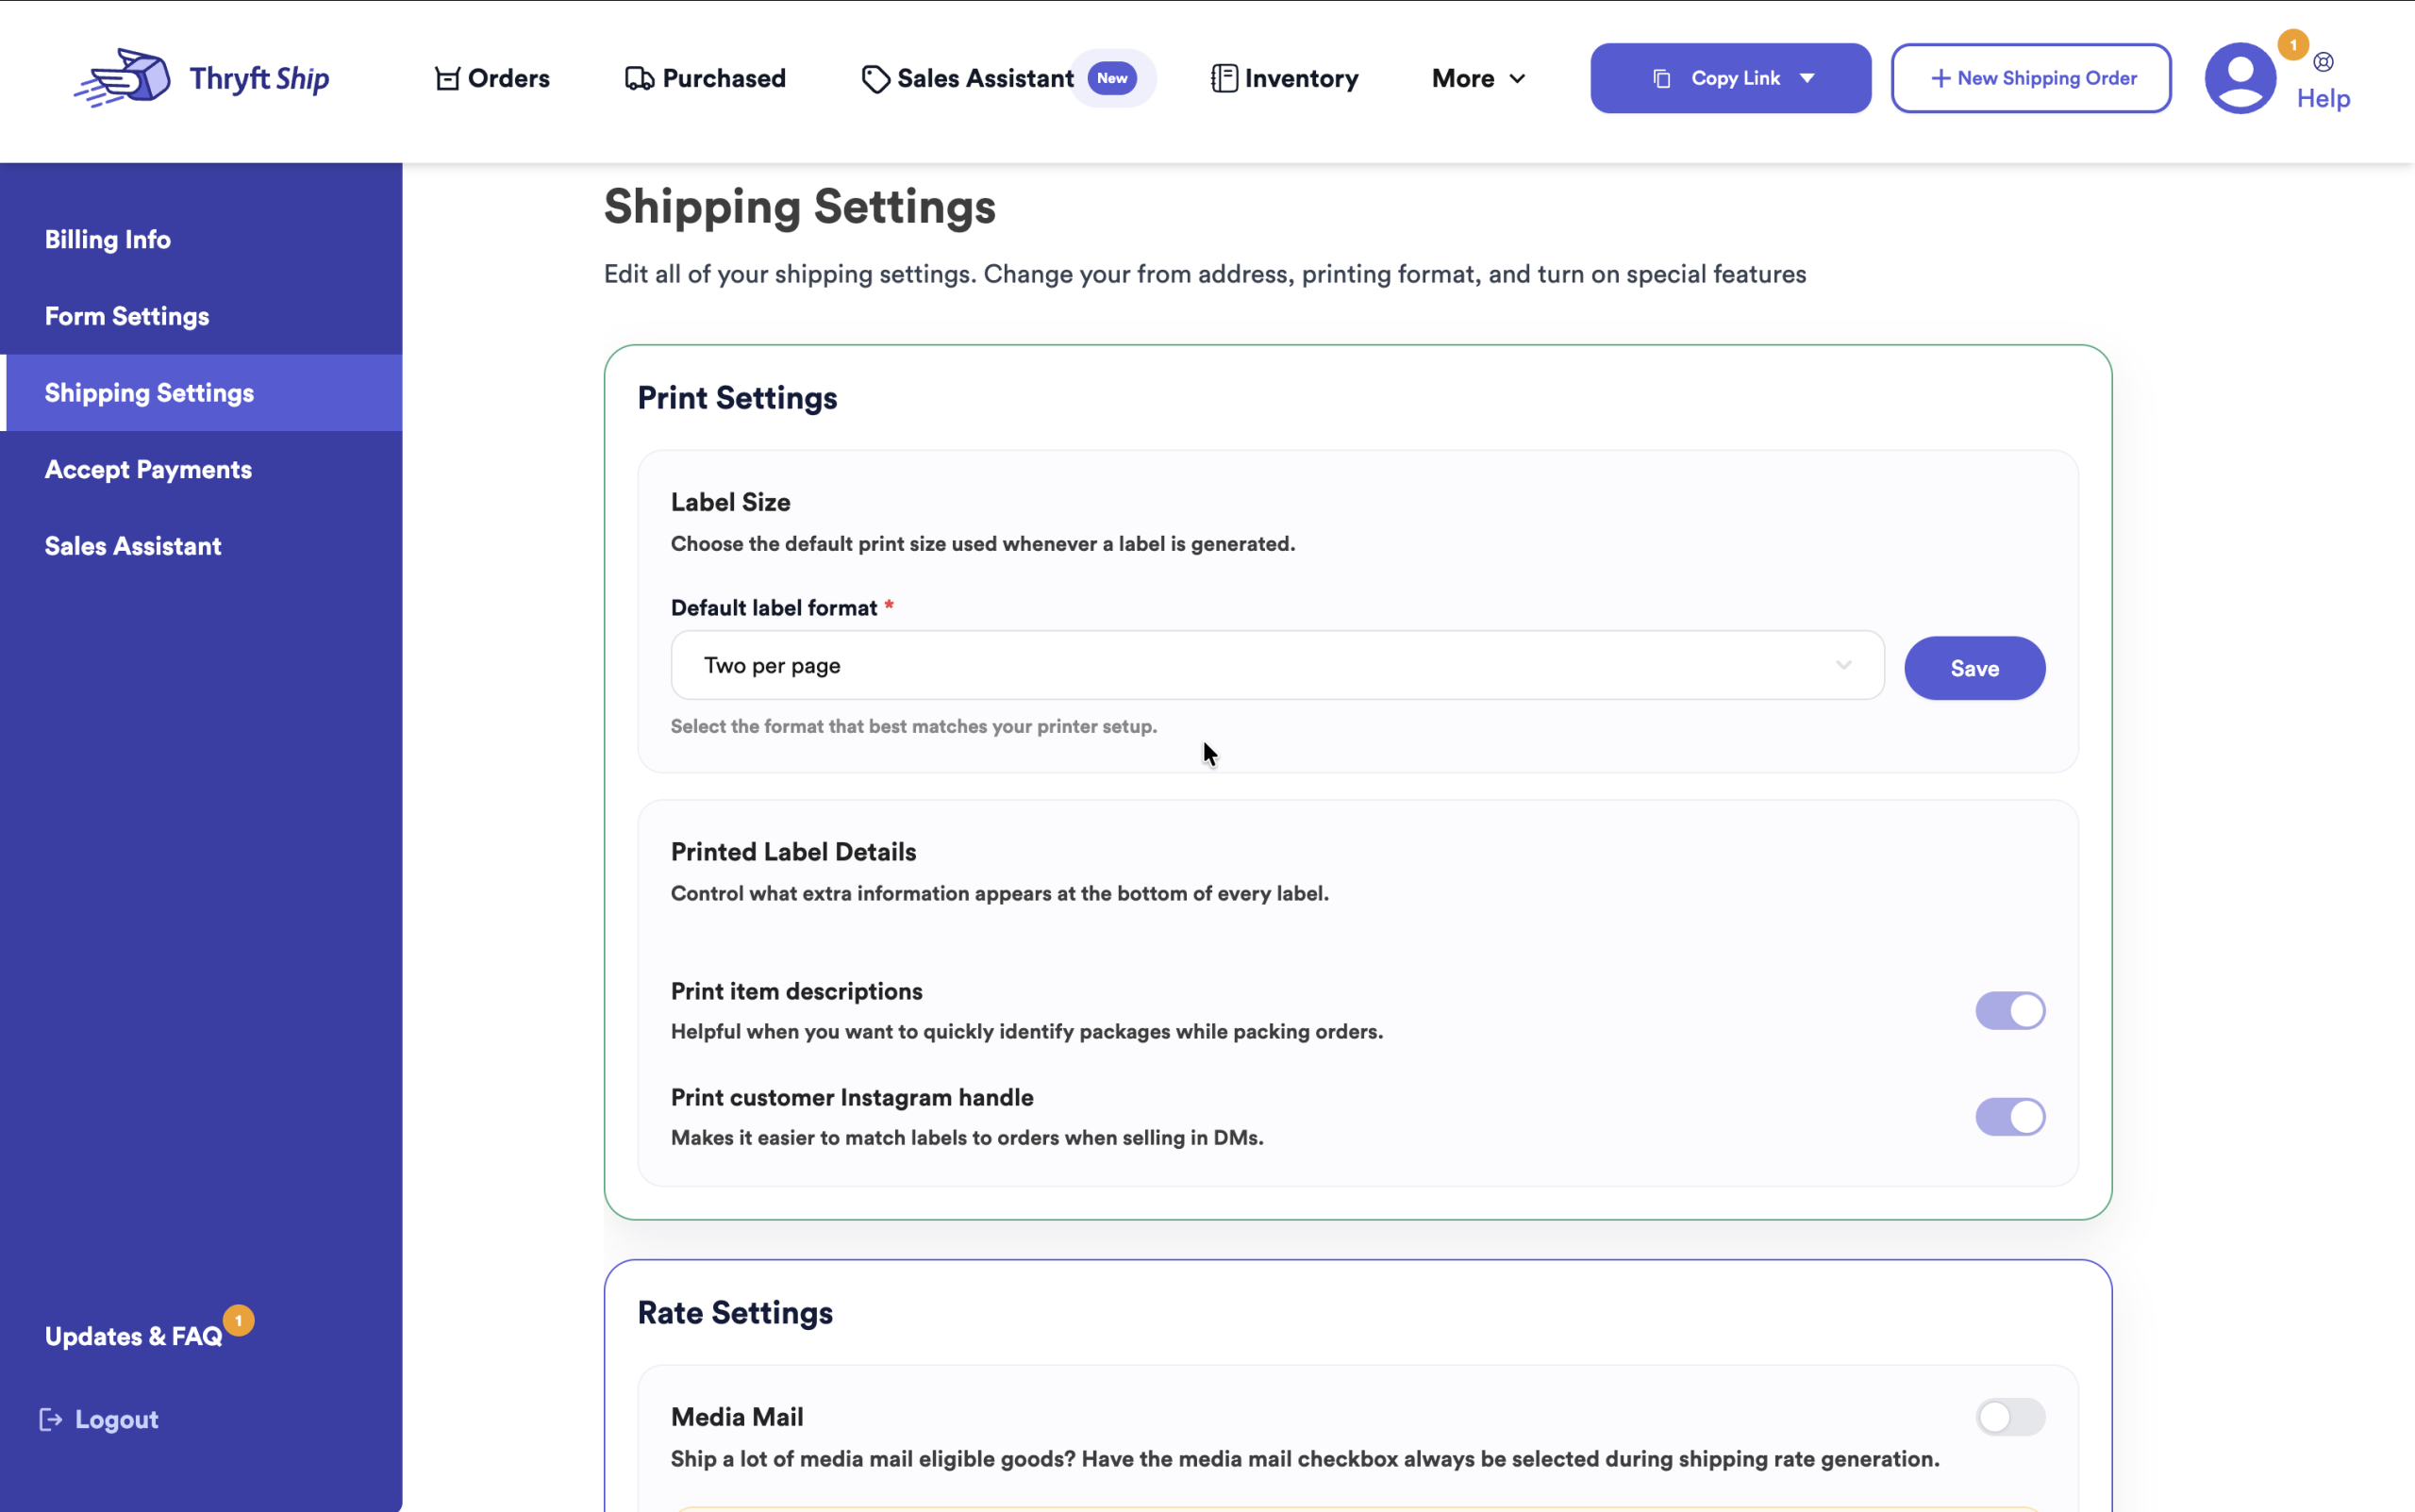Click the Logout door icon
Image resolution: width=2415 pixels, height=1512 pixels.
(x=51, y=1419)
